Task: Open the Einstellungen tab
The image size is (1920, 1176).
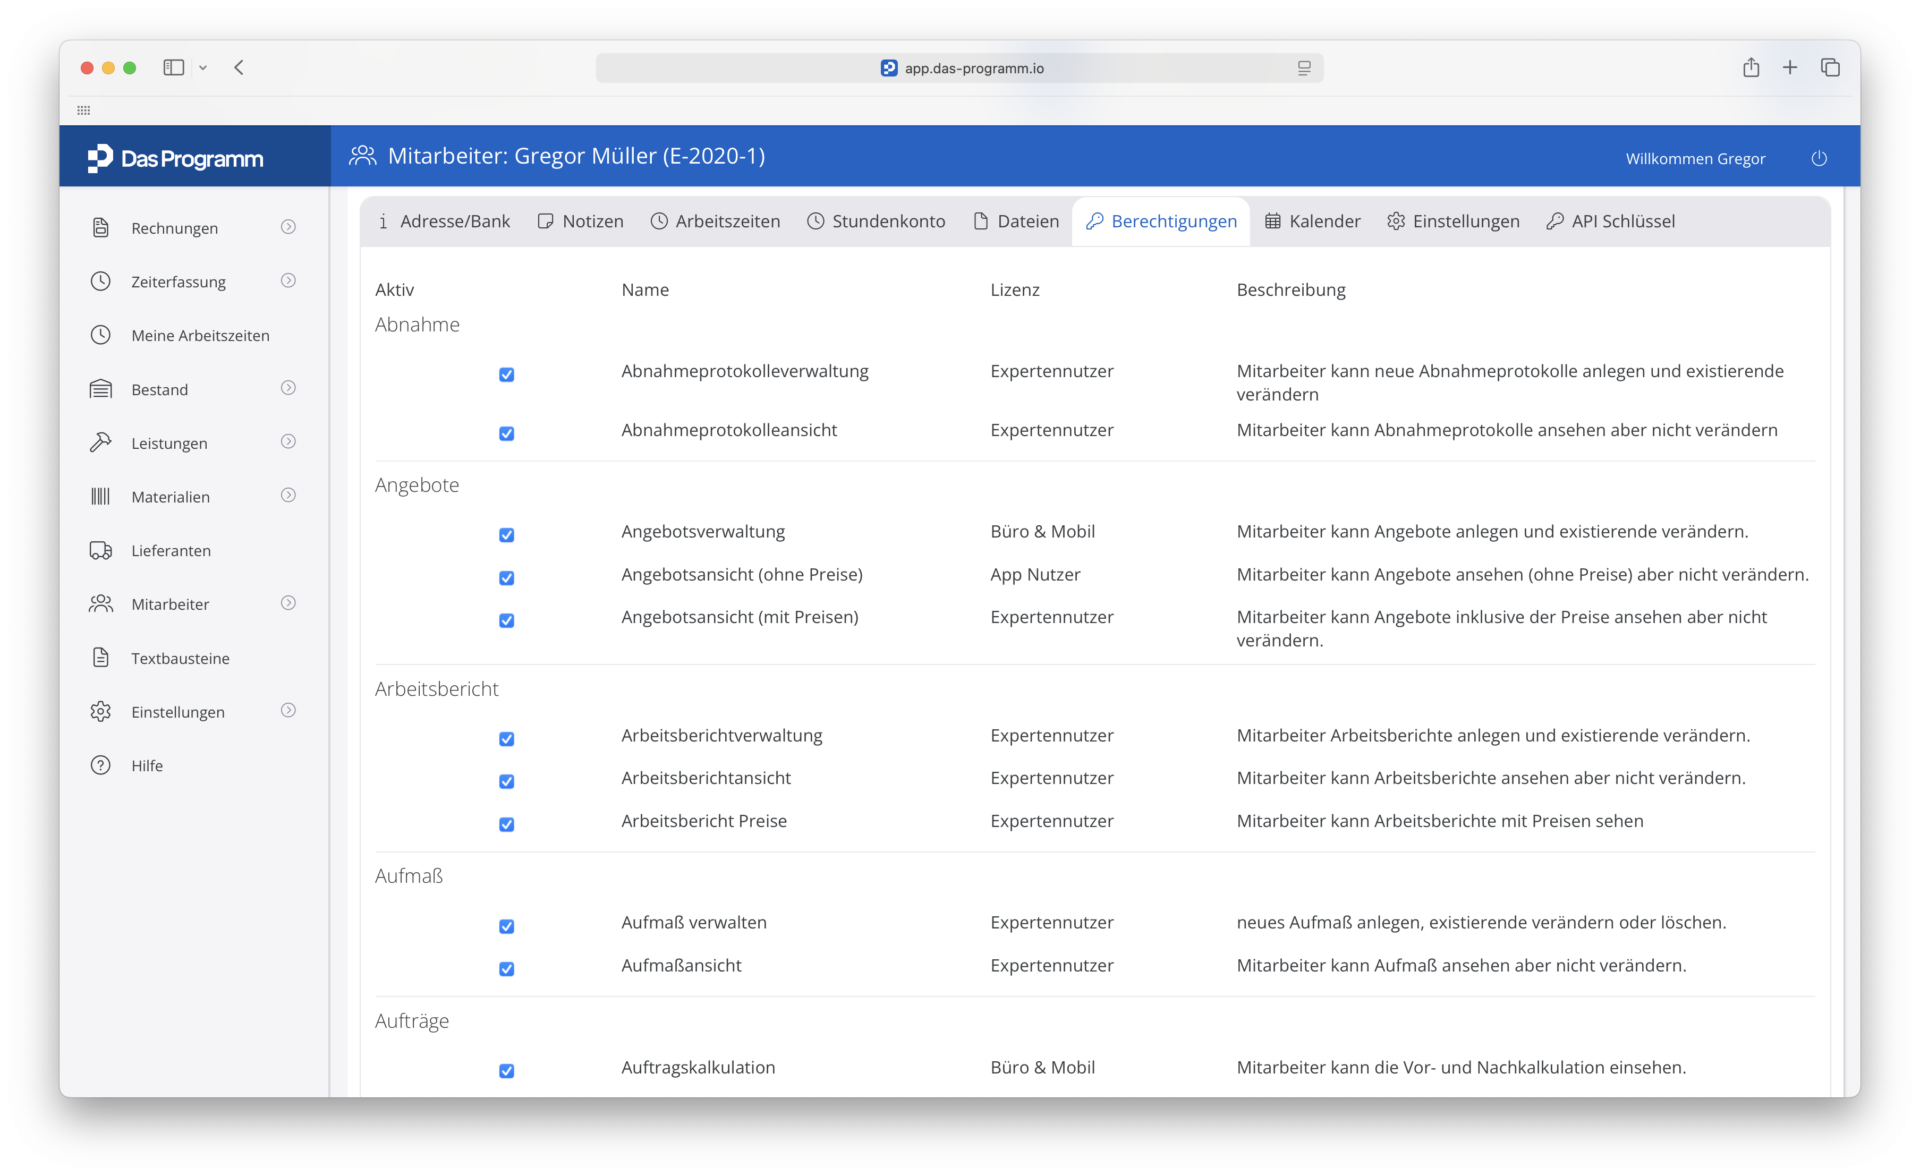Action: coord(1453,221)
